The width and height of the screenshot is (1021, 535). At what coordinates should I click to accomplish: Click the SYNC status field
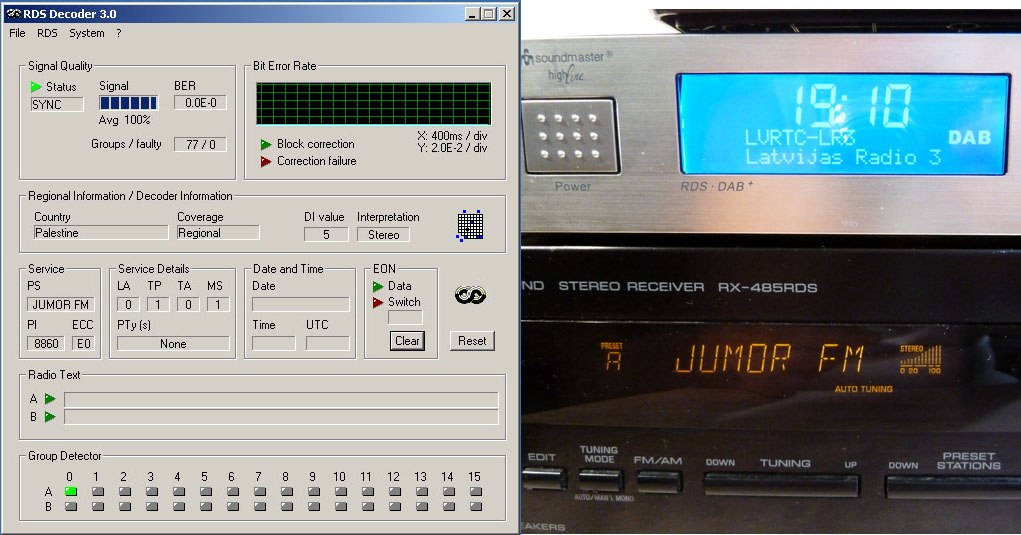tap(57, 104)
